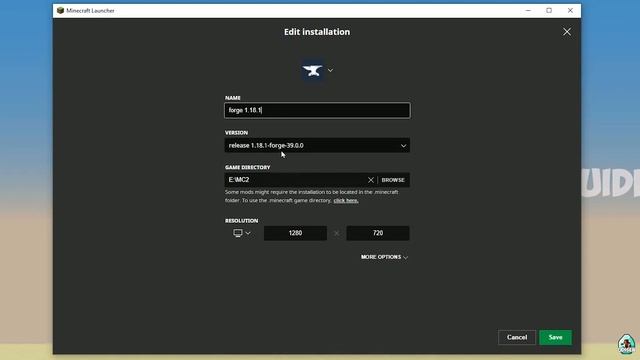Screen dimensions: 640x360
Task: Save the installation
Action: (x=556, y=338)
